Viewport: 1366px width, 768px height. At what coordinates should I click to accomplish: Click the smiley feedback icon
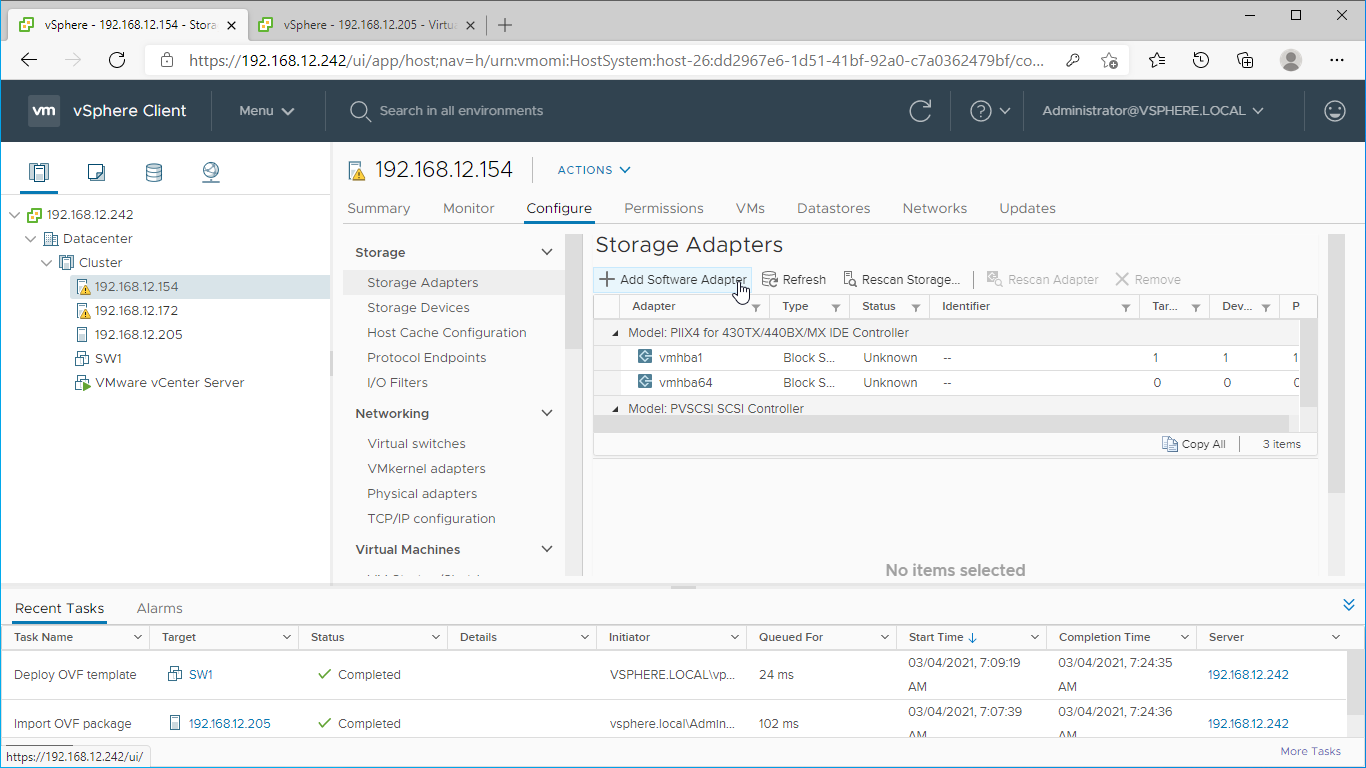[1334, 111]
